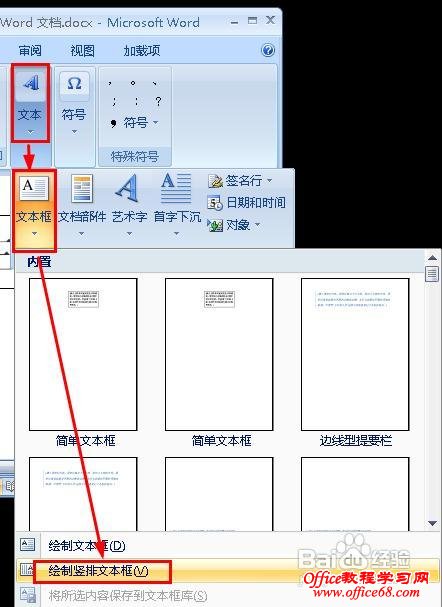
Task: Open the Word help question mark icon
Action: (268, 50)
